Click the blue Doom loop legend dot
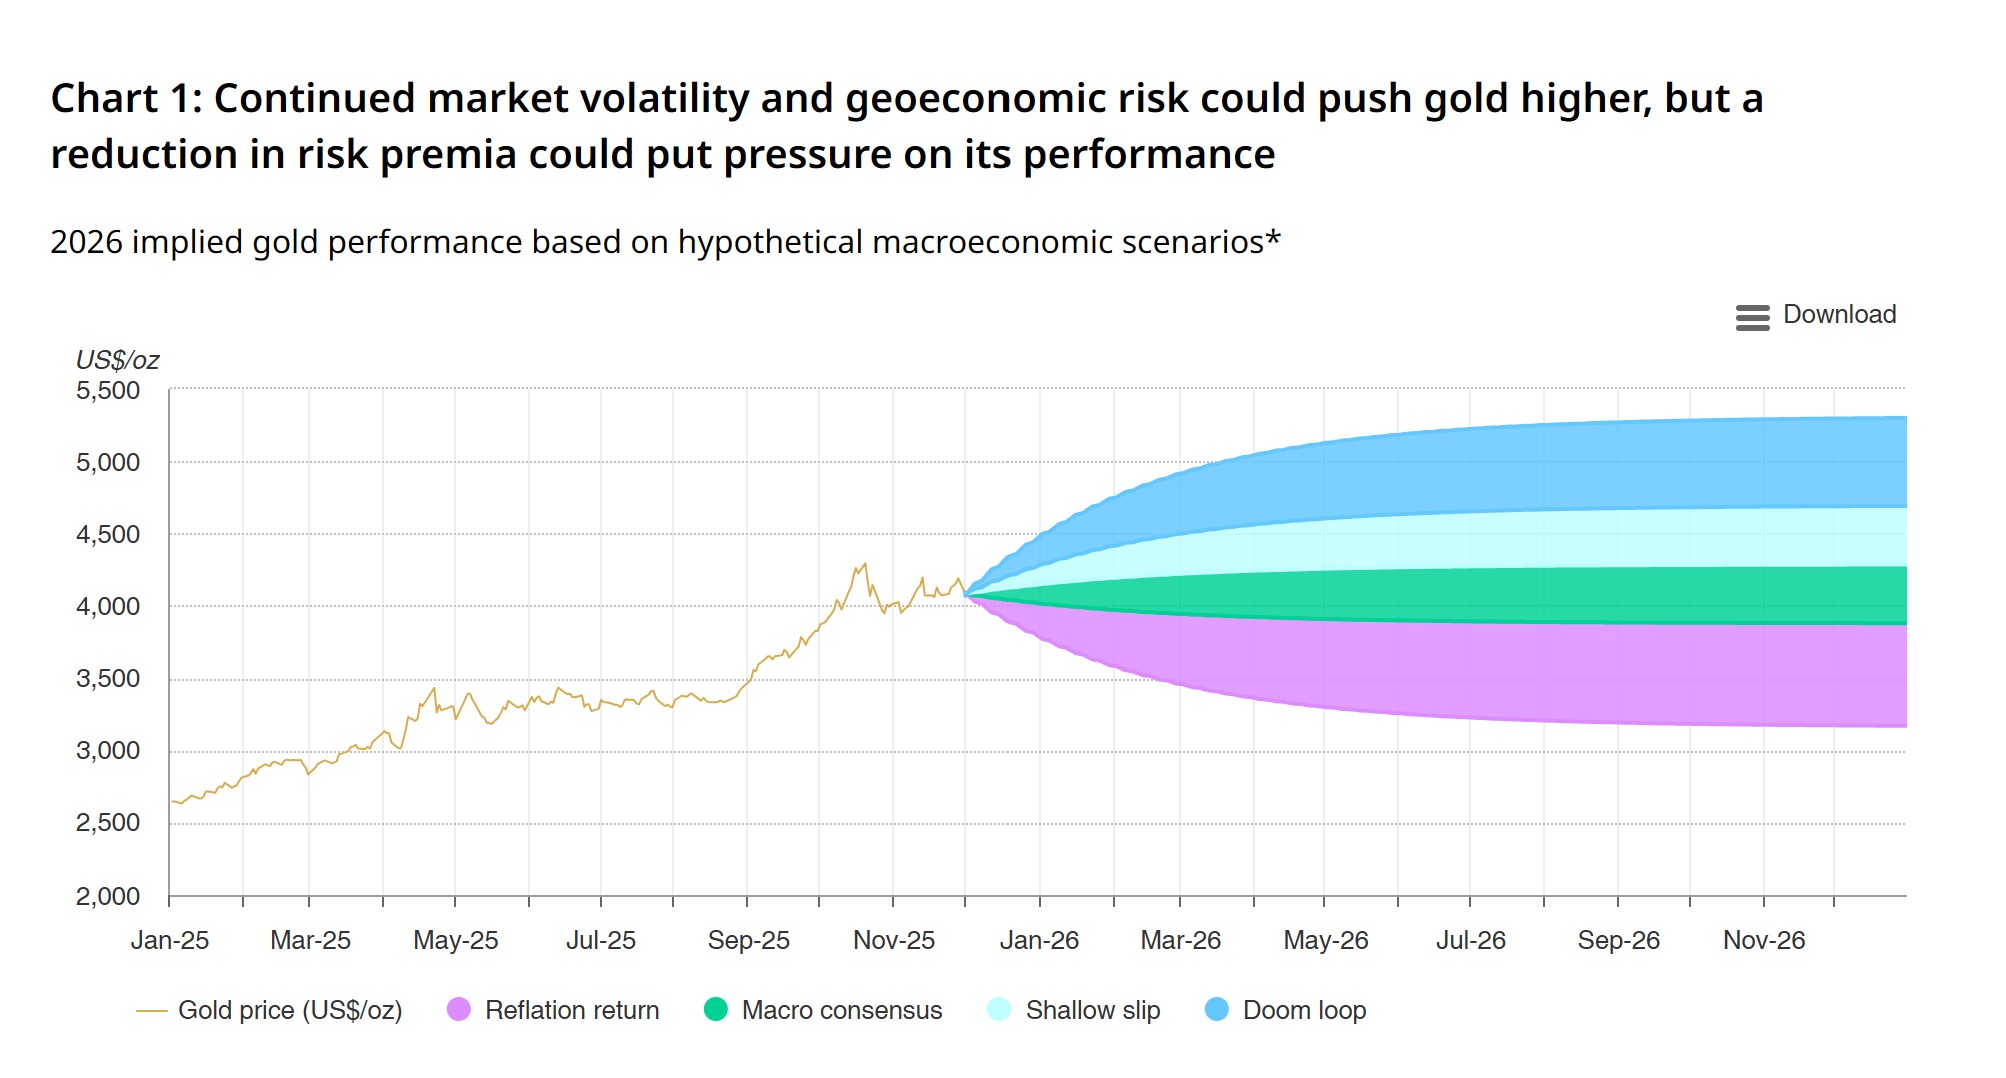The width and height of the screenshot is (2006, 1078). (x=1217, y=1010)
